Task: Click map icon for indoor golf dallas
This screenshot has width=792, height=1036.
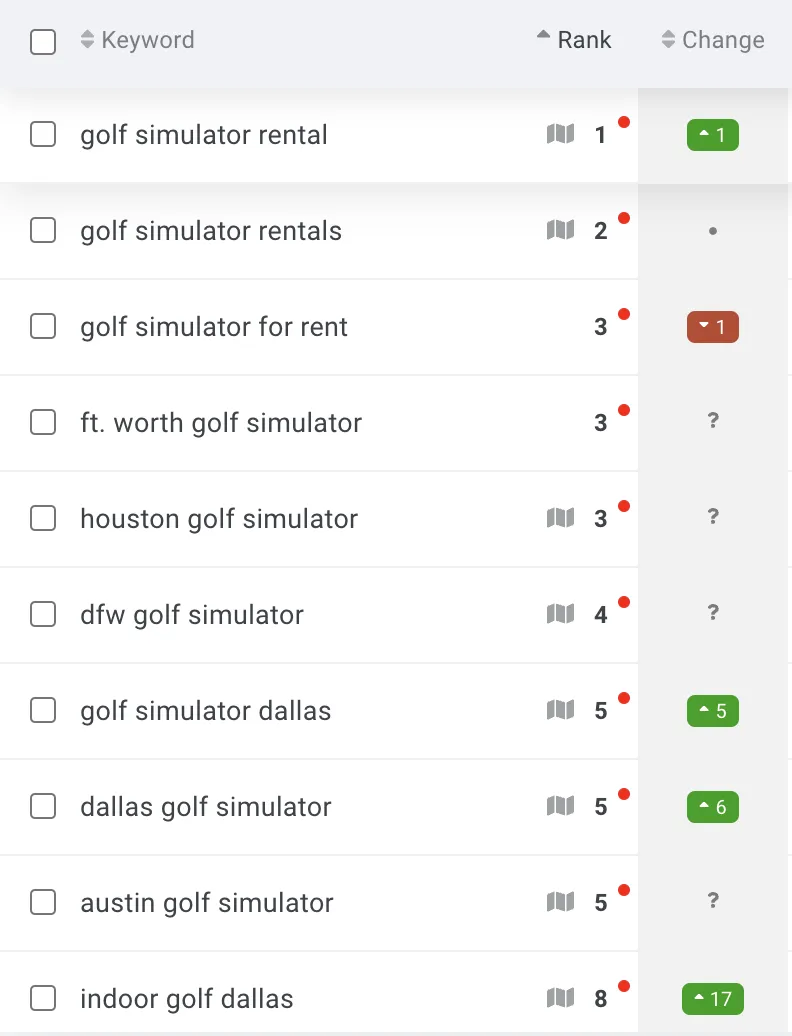Action: [x=560, y=998]
